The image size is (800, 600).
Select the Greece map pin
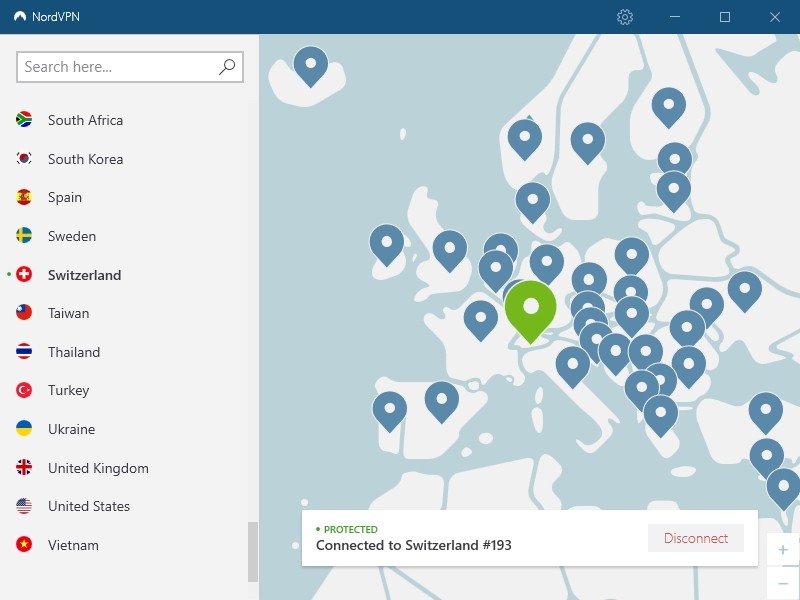point(661,415)
